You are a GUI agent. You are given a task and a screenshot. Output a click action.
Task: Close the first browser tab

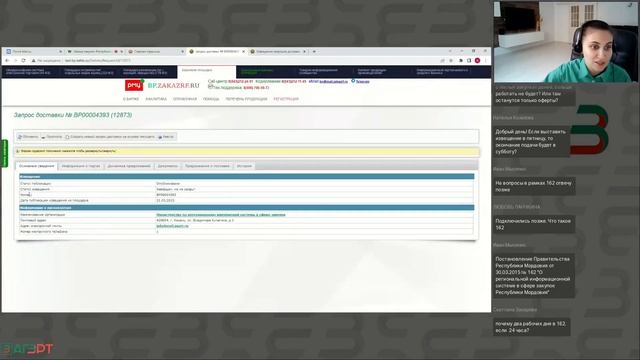tap(61, 52)
